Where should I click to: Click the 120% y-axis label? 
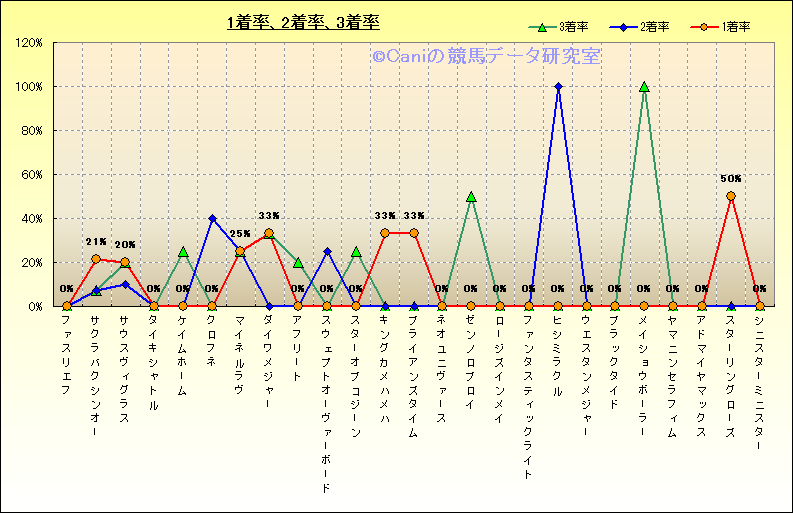click(x=28, y=43)
